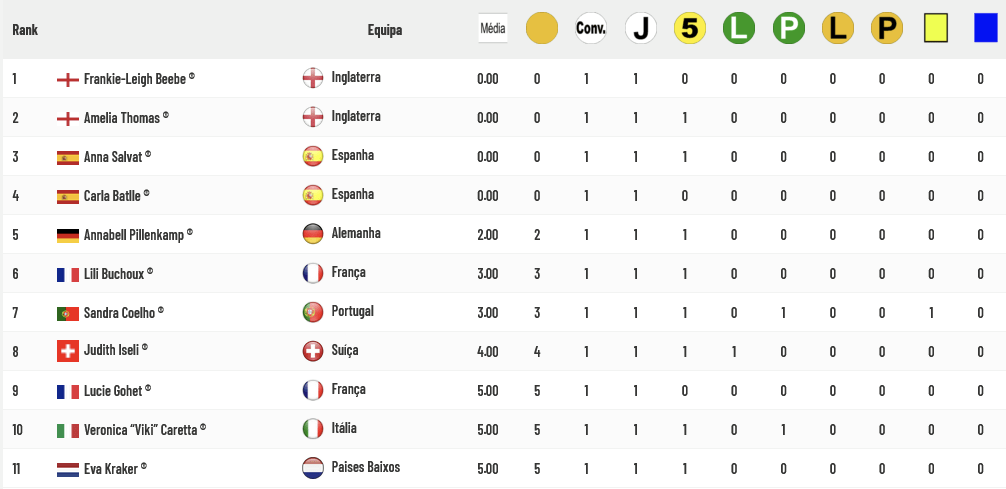Sort by the white J games icon
The height and width of the screenshot is (489, 1006).
click(641, 29)
